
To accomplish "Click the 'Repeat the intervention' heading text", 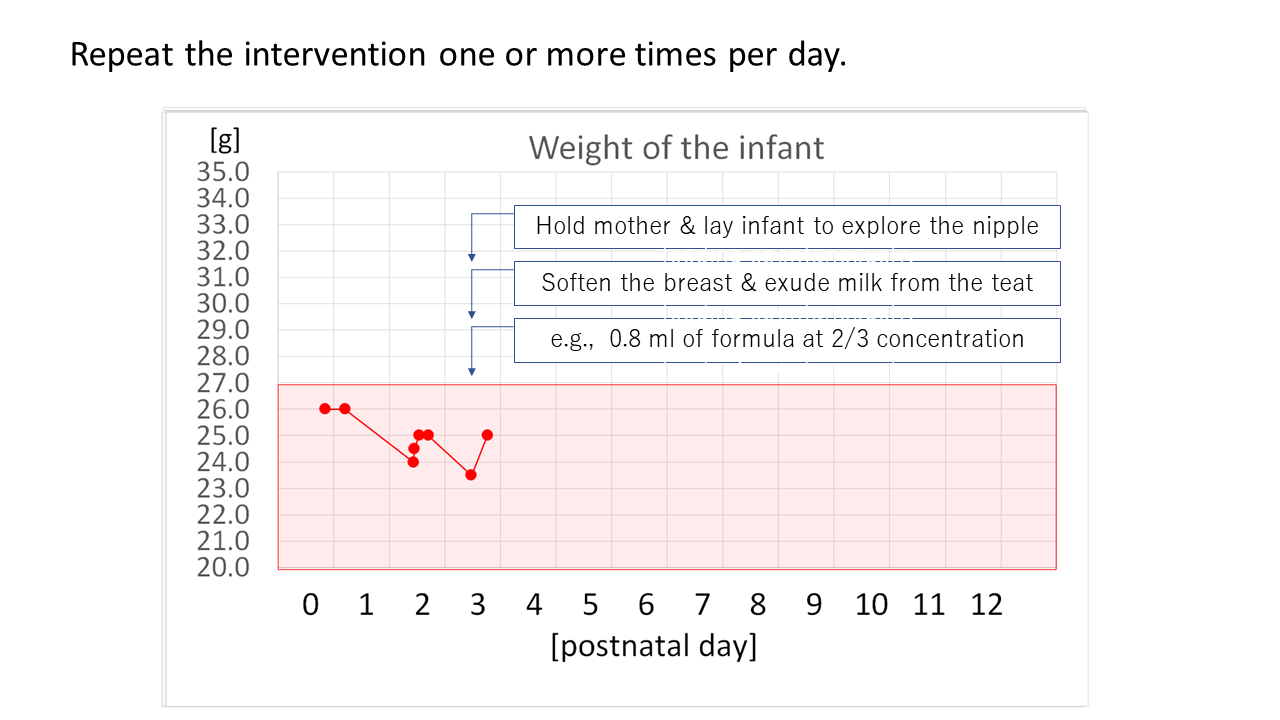I will coord(458,54).
